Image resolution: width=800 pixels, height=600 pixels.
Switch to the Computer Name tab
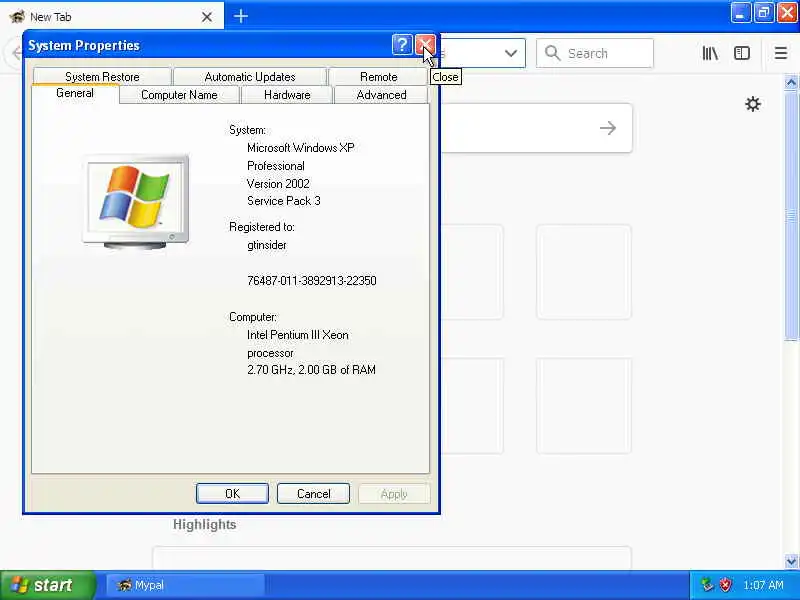179,95
